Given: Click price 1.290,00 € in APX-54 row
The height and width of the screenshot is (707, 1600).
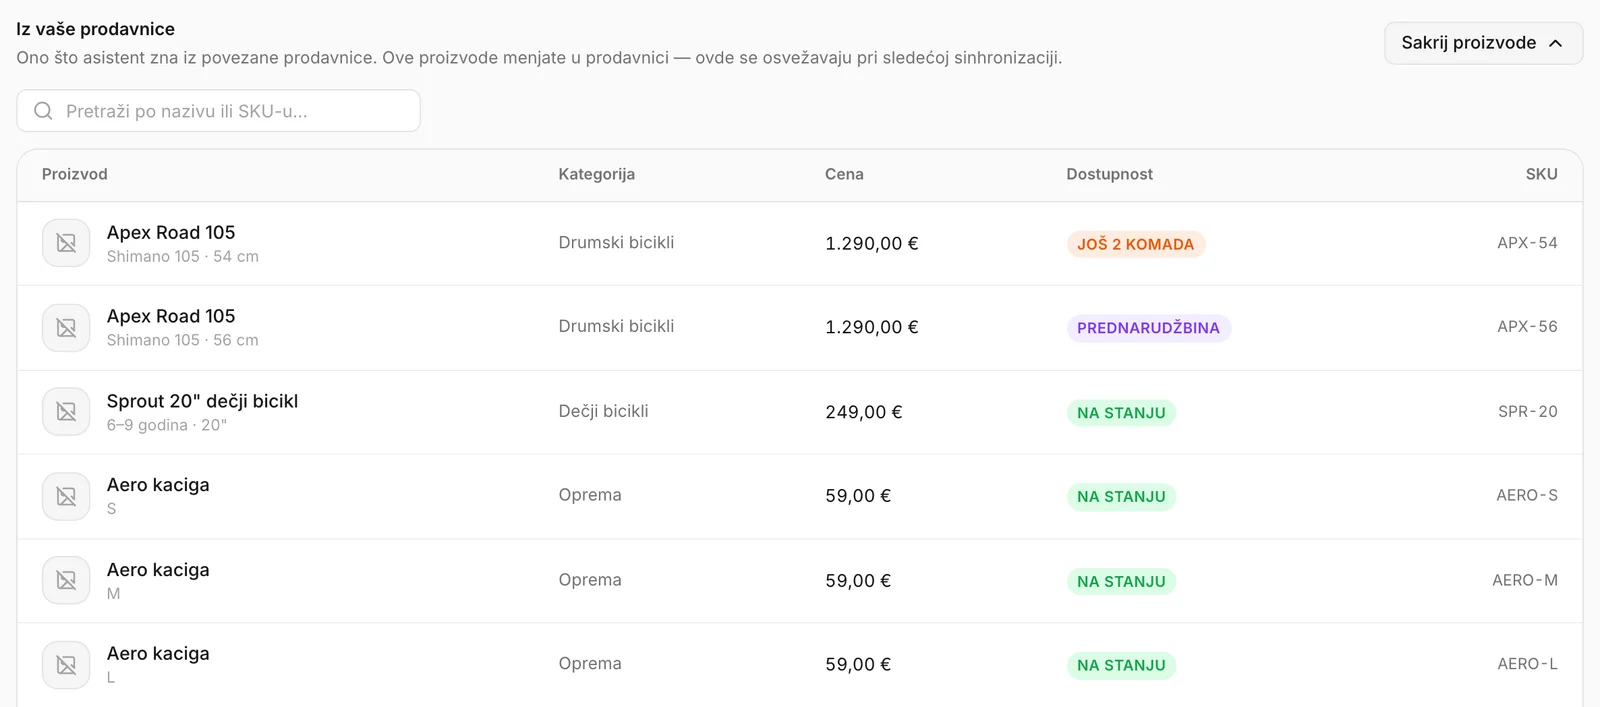Looking at the screenshot, I should 872,244.
